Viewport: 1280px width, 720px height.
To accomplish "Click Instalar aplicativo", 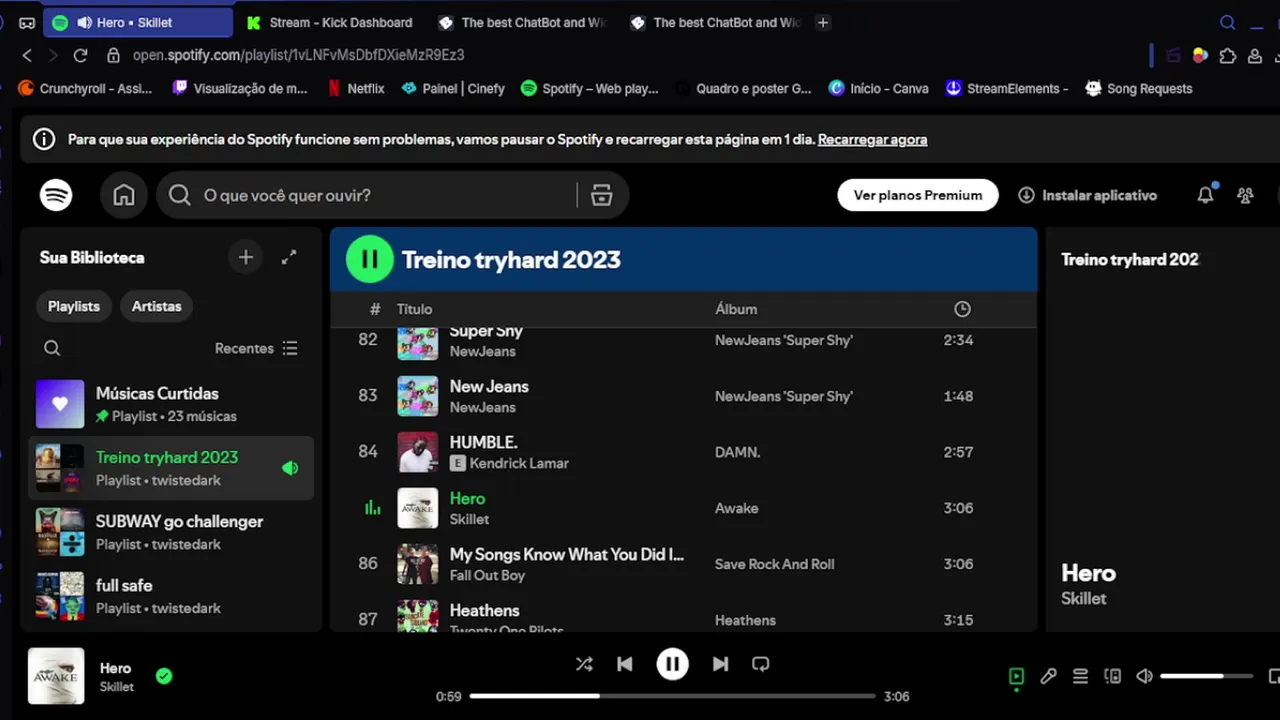I will (x=1087, y=195).
